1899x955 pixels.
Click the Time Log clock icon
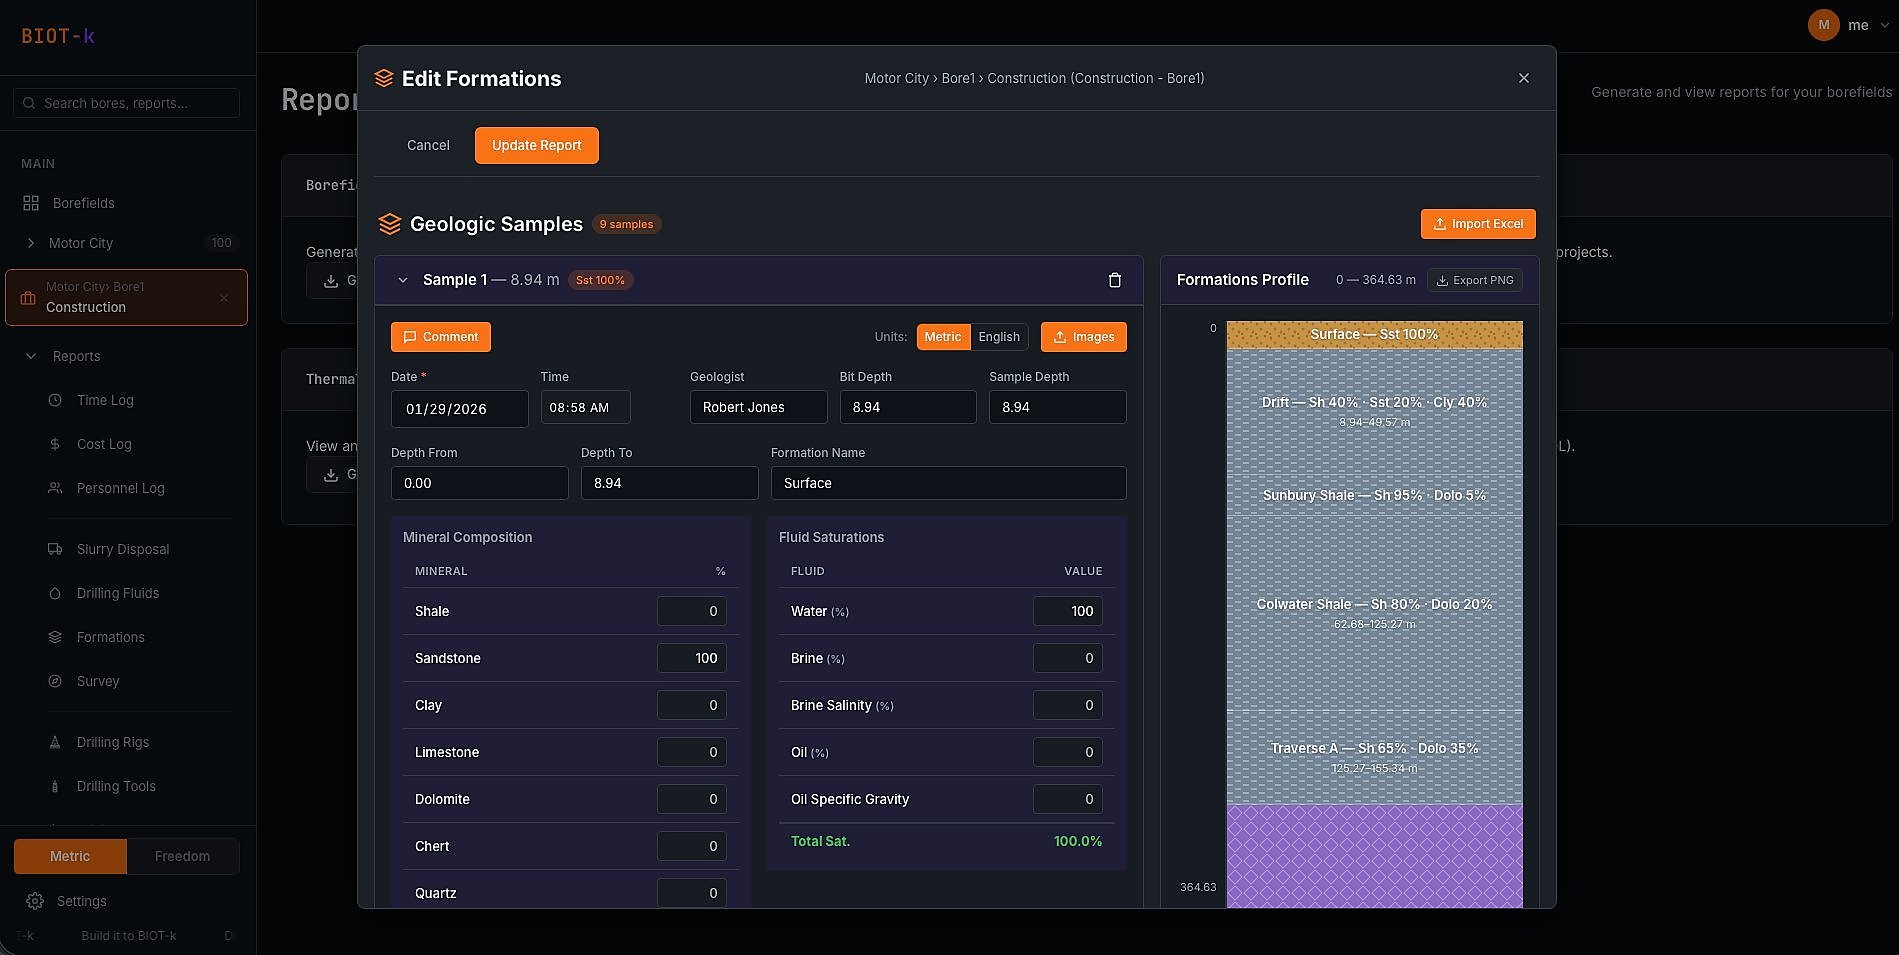click(55, 400)
